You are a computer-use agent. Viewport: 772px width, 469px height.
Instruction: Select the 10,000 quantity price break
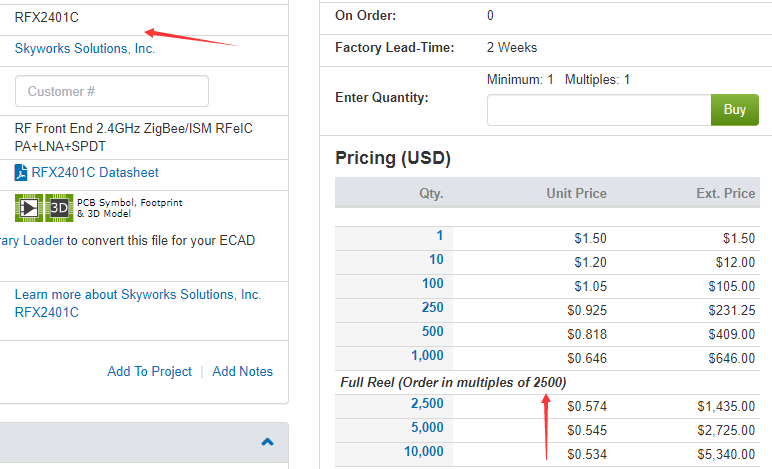click(424, 451)
